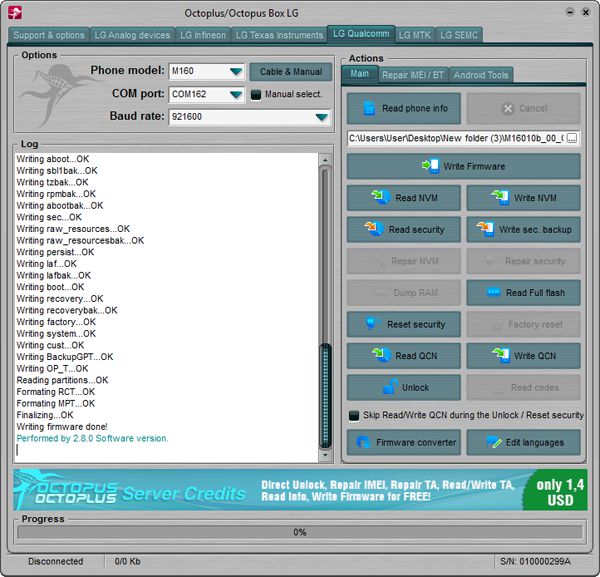Click the disabled Read codes button
The image size is (600, 577).
(523, 387)
